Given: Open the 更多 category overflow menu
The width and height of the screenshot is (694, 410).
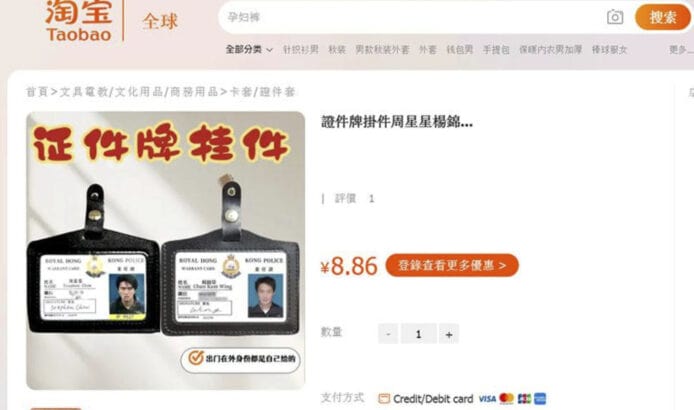Looking at the screenshot, I should coord(681,50).
